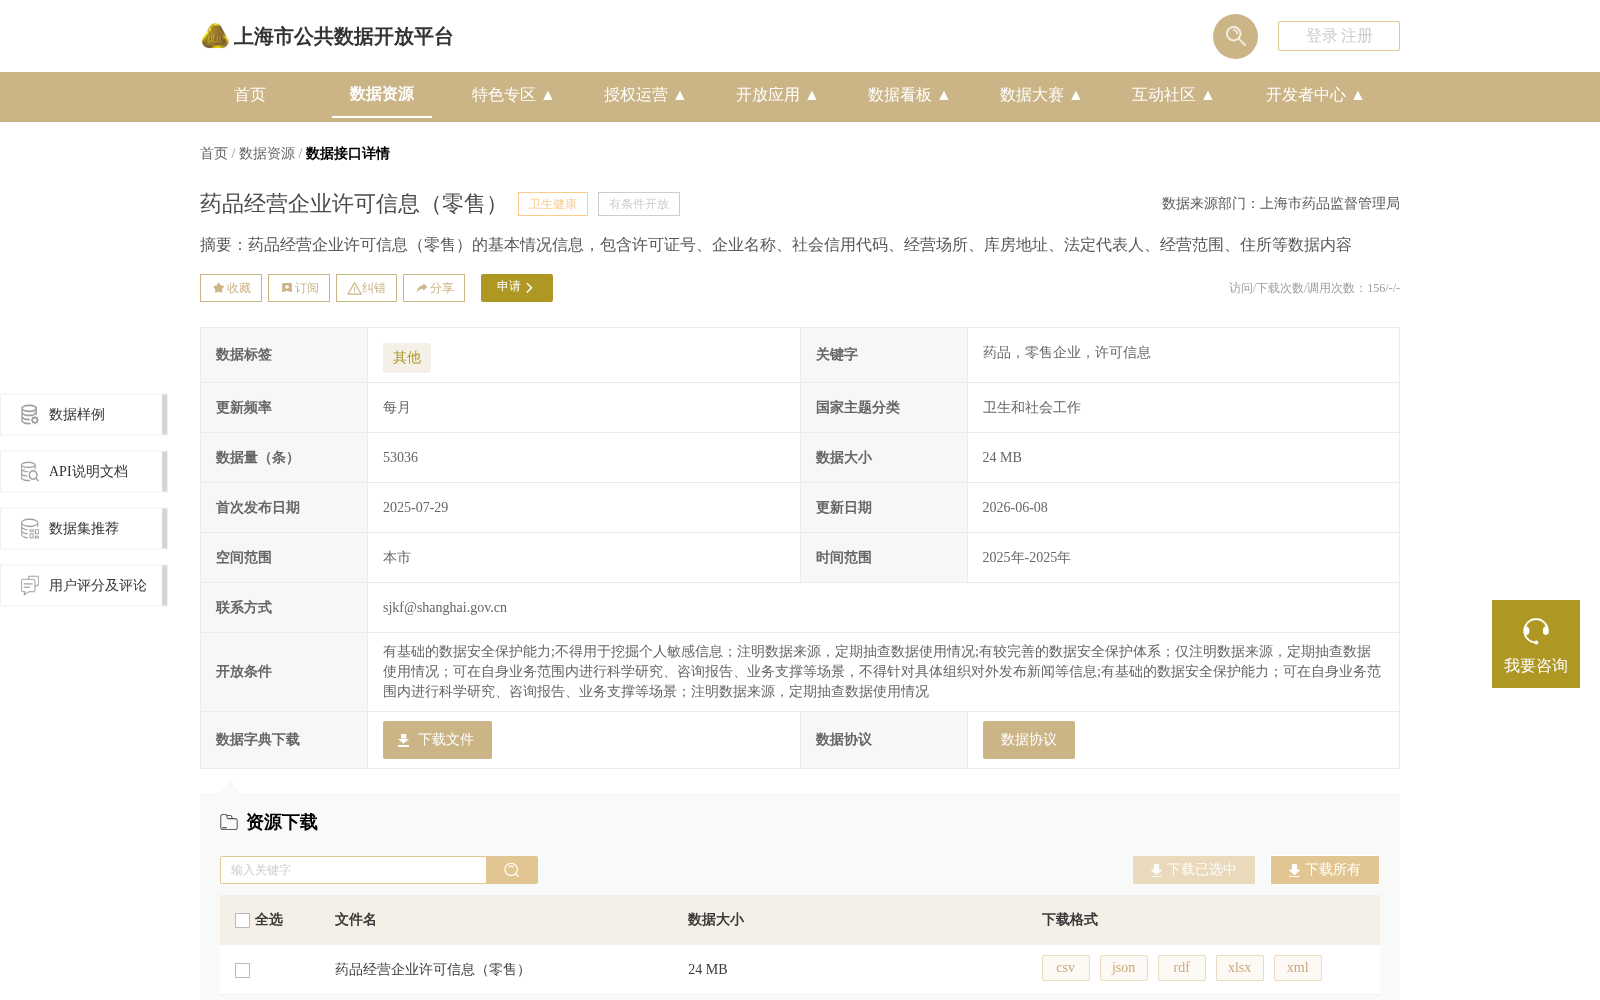Click 下载所有 download all button
The width and height of the screenshot is (1600, 1000).
(1325, 870)
